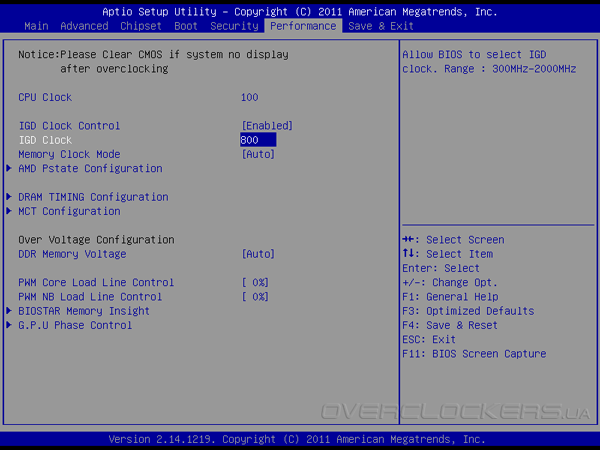Select PWM Core Load Line Control

click(x=96, y=282)
